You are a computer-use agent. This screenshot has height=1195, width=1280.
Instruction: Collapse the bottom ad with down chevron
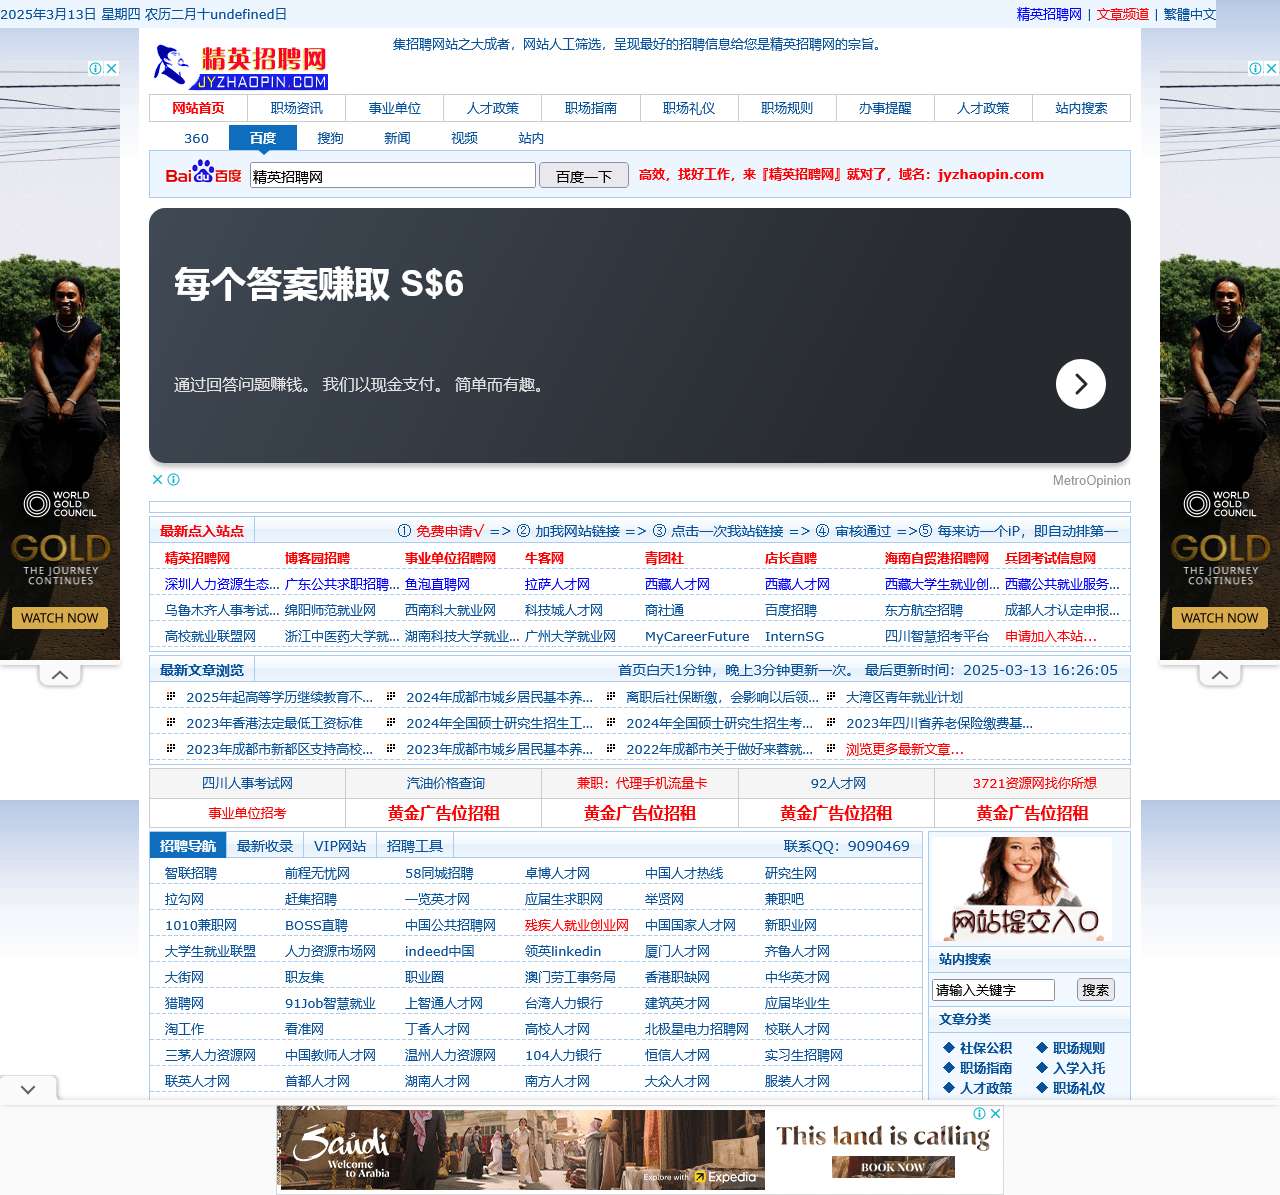pos(28,1089)
